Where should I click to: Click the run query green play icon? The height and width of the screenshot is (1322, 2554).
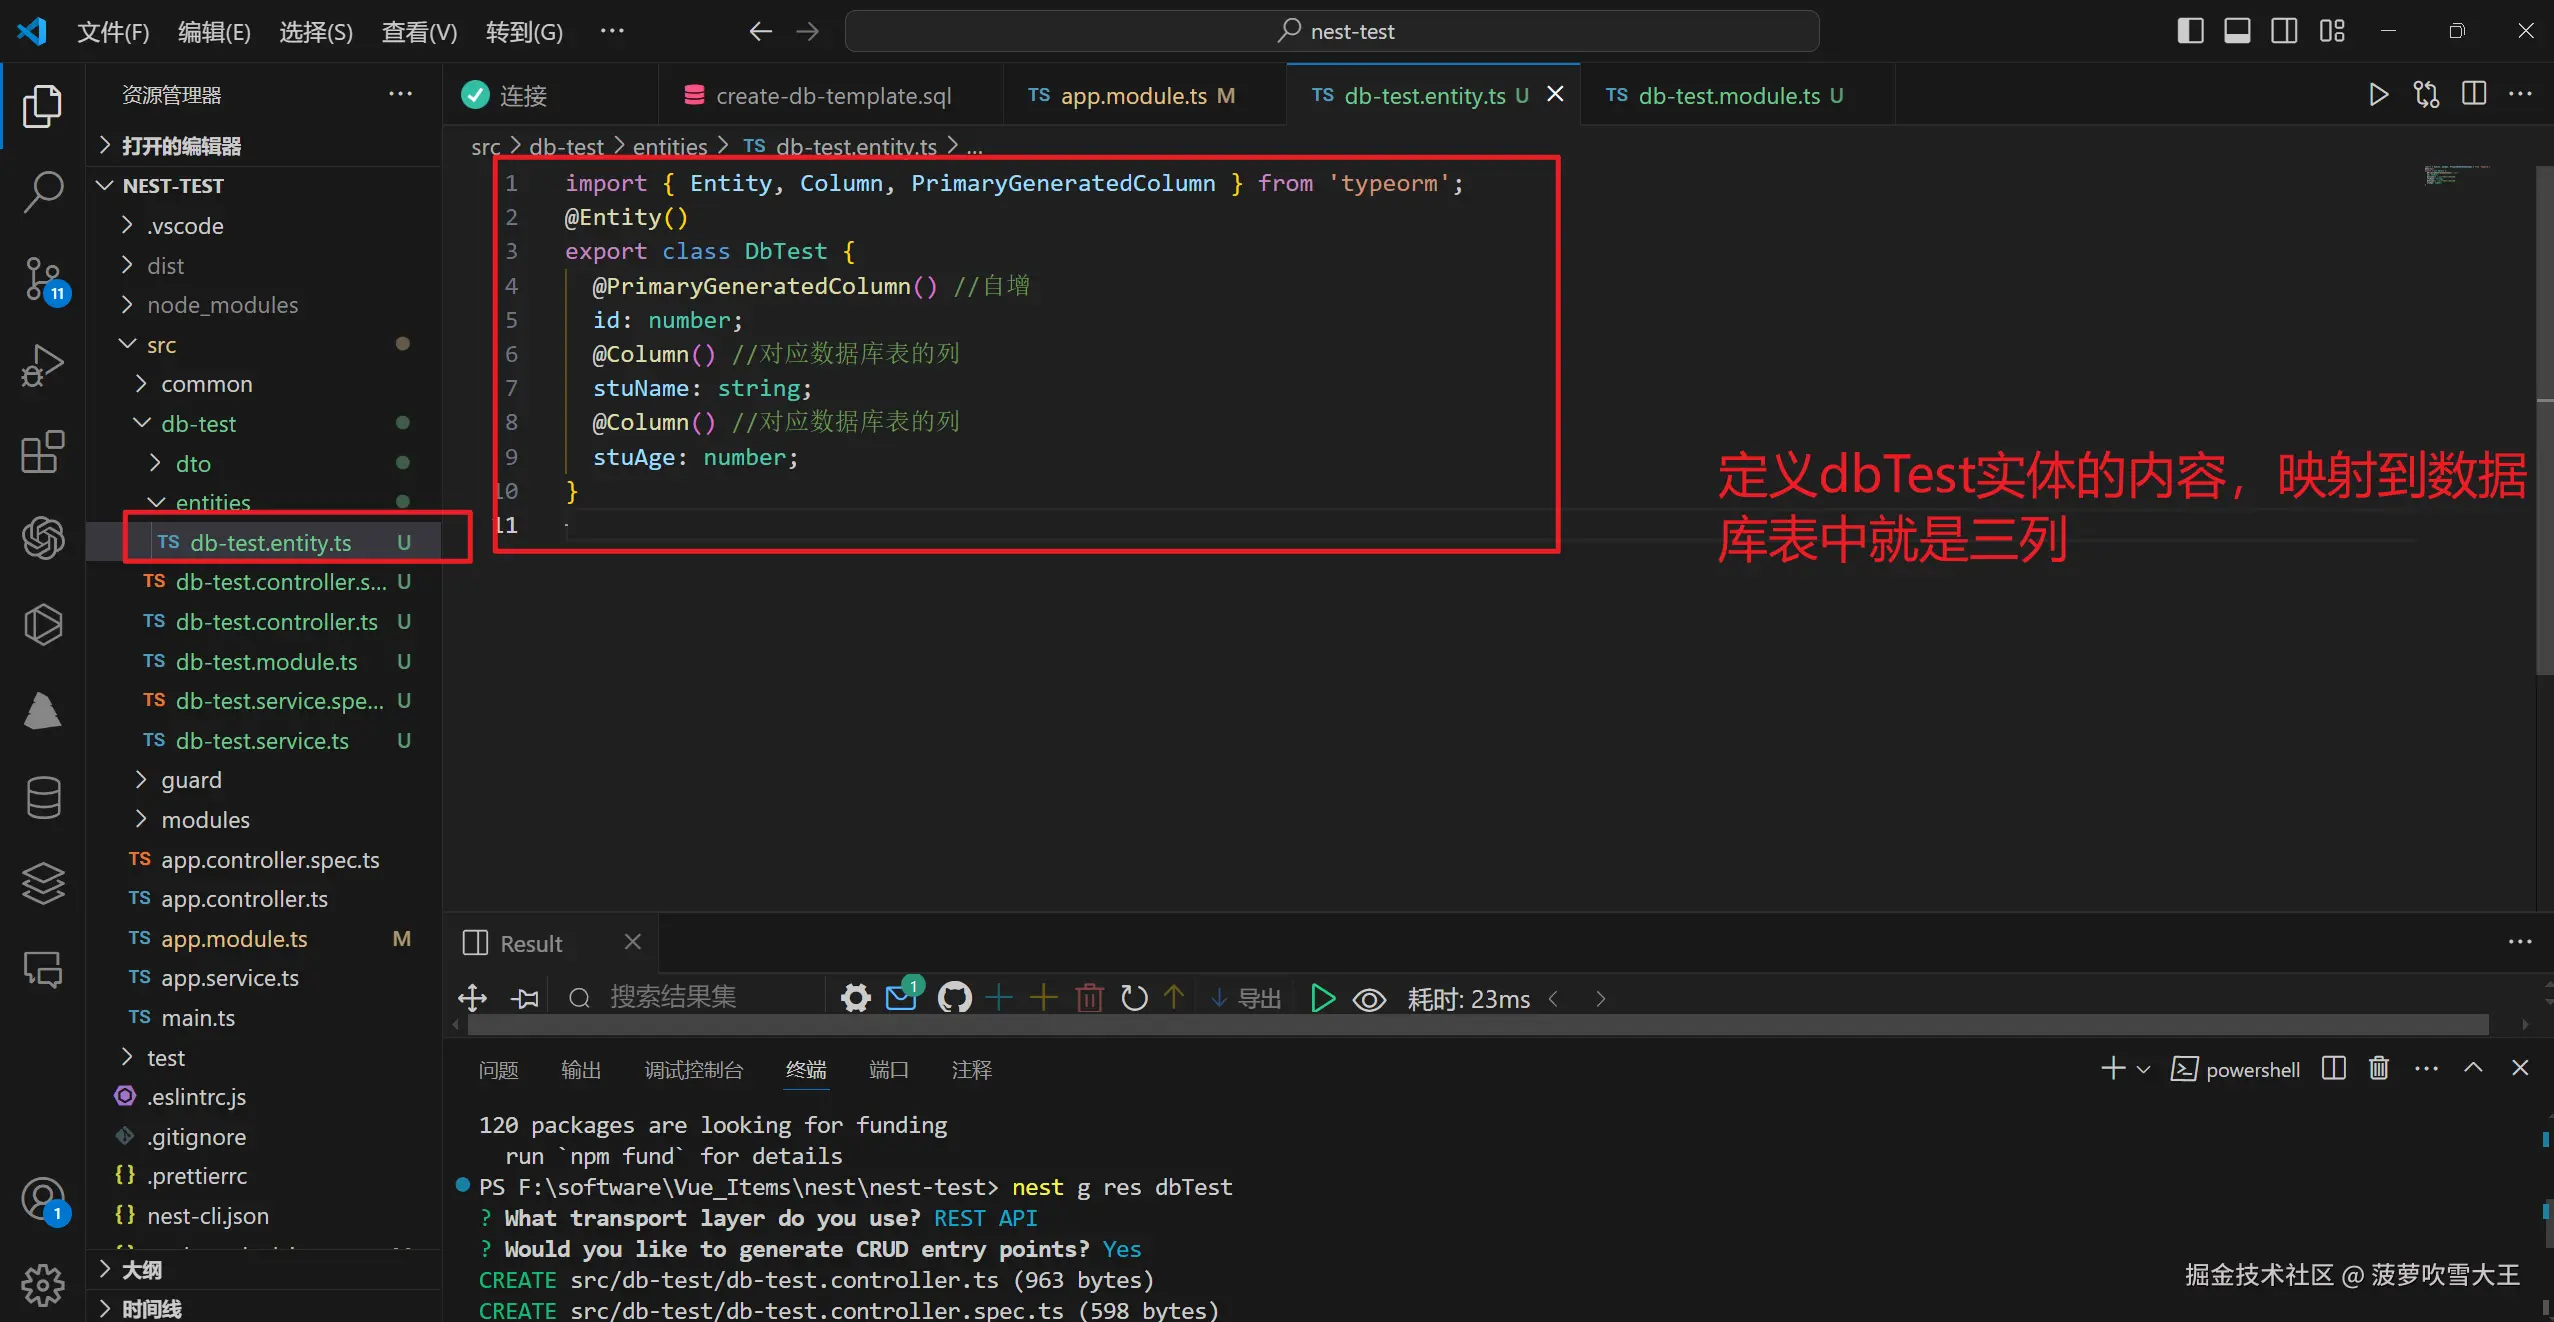[1322, 998]
